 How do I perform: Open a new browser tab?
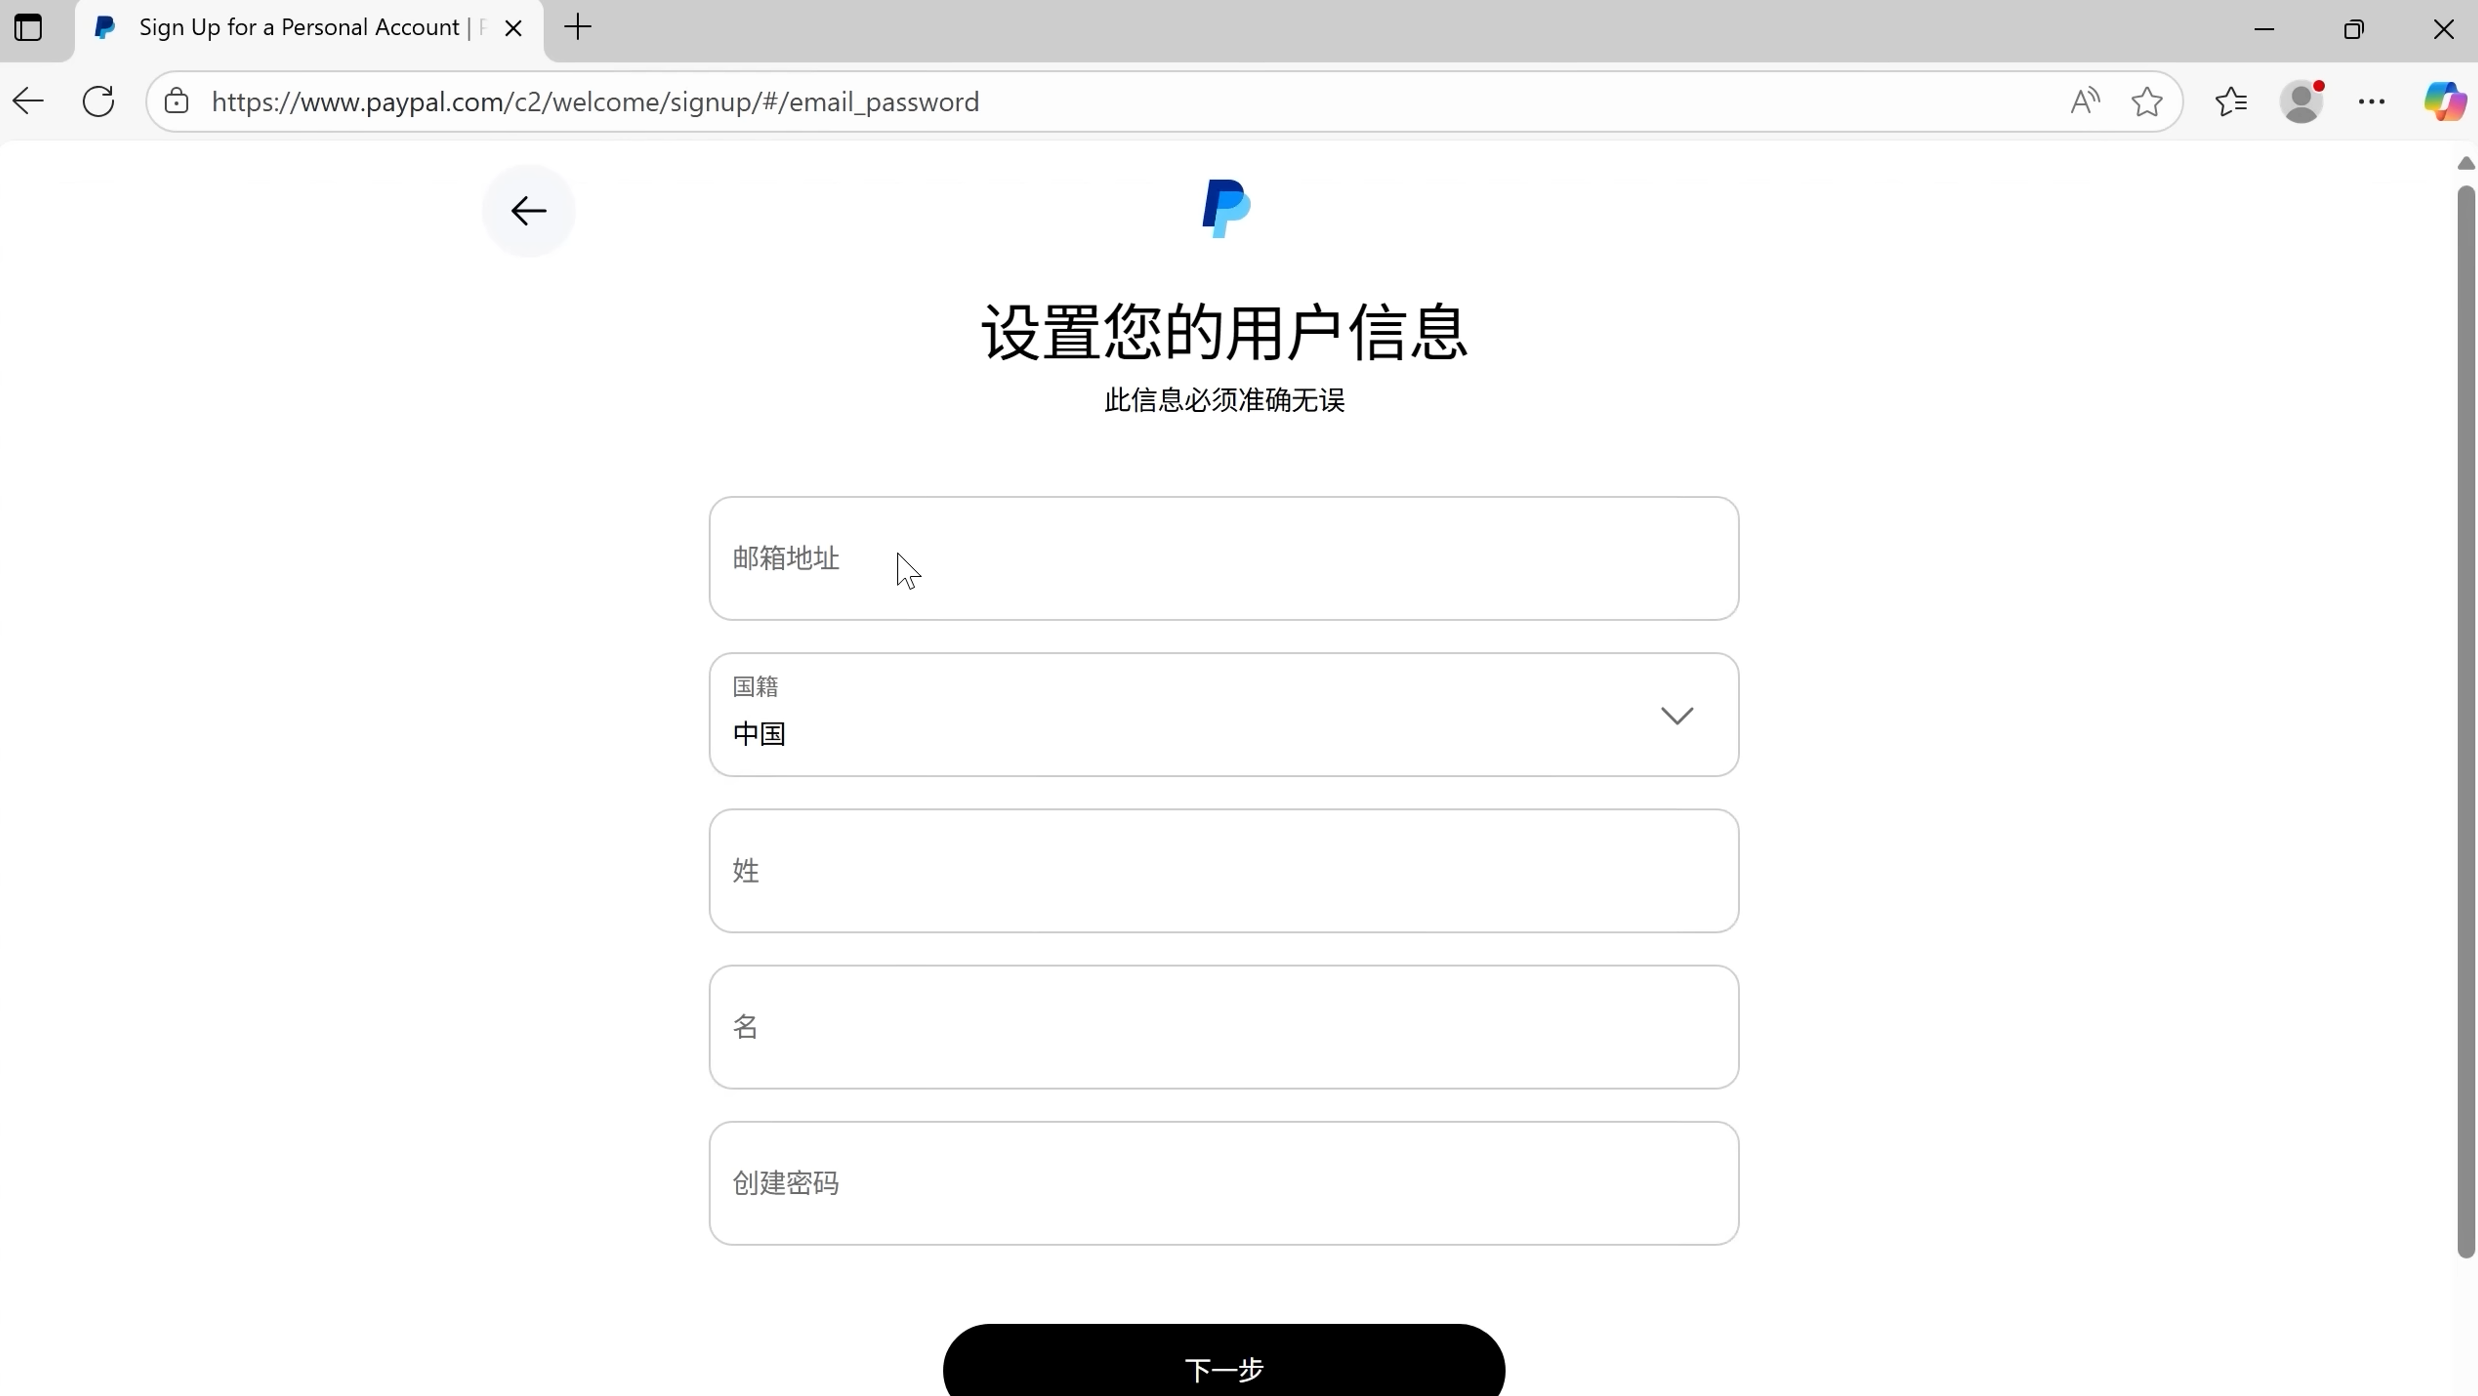pos(578,28)
